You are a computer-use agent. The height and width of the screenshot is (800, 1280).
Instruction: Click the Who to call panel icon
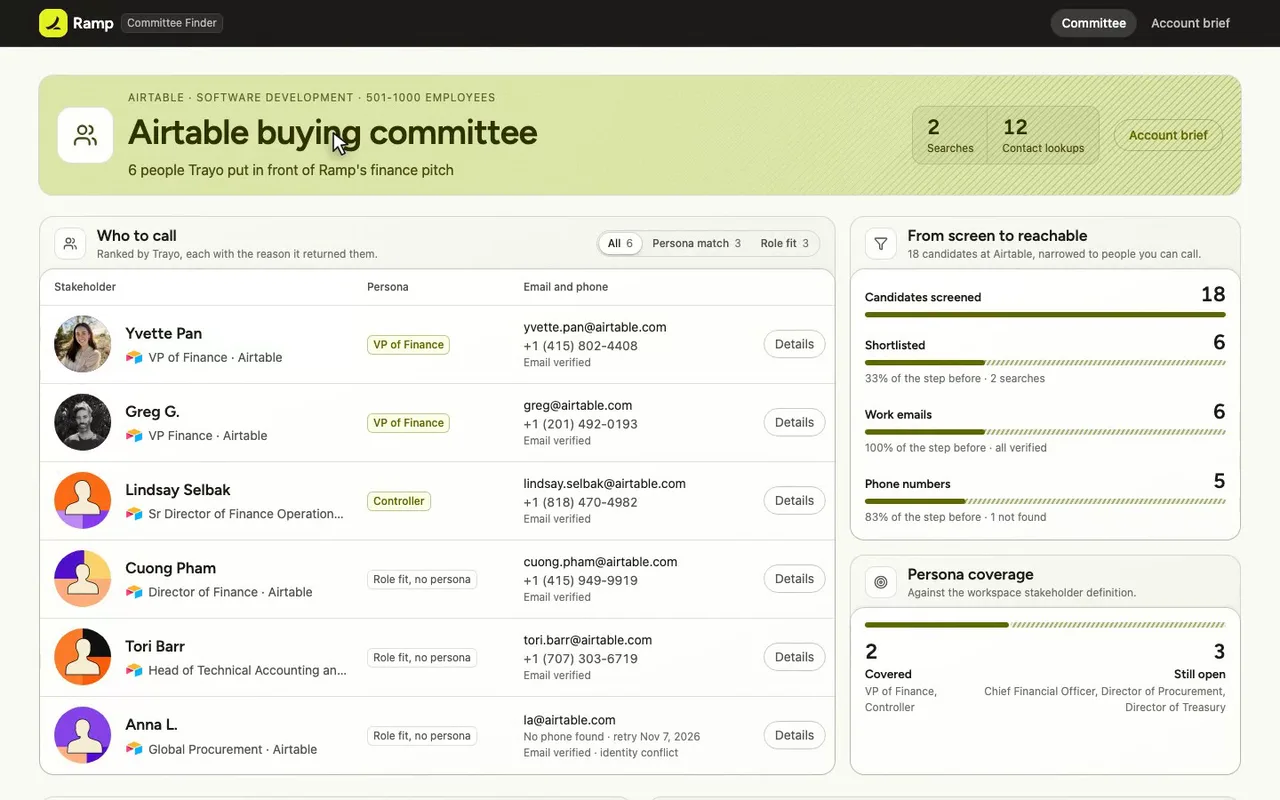point(69,243)
